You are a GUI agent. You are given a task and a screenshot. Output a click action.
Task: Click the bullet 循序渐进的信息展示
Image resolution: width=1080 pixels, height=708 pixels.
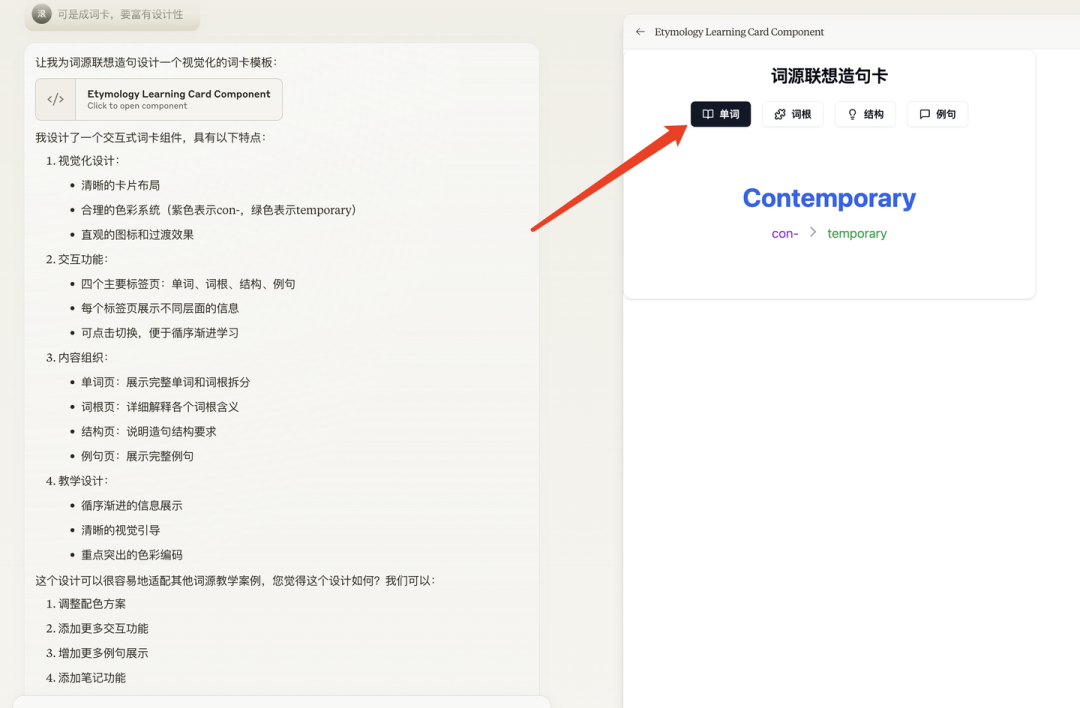132,506
